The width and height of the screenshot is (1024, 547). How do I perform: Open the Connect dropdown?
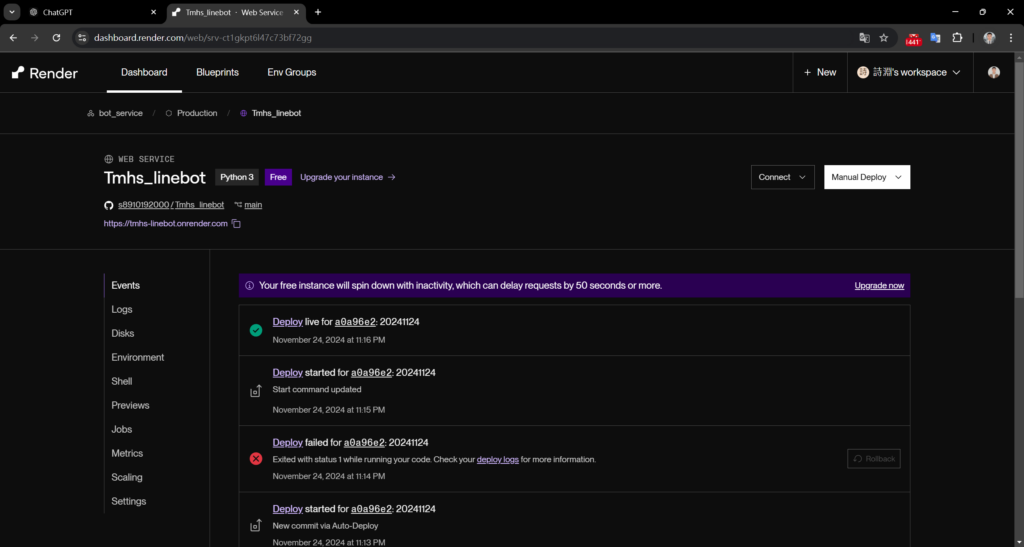[x=782, y=177]
